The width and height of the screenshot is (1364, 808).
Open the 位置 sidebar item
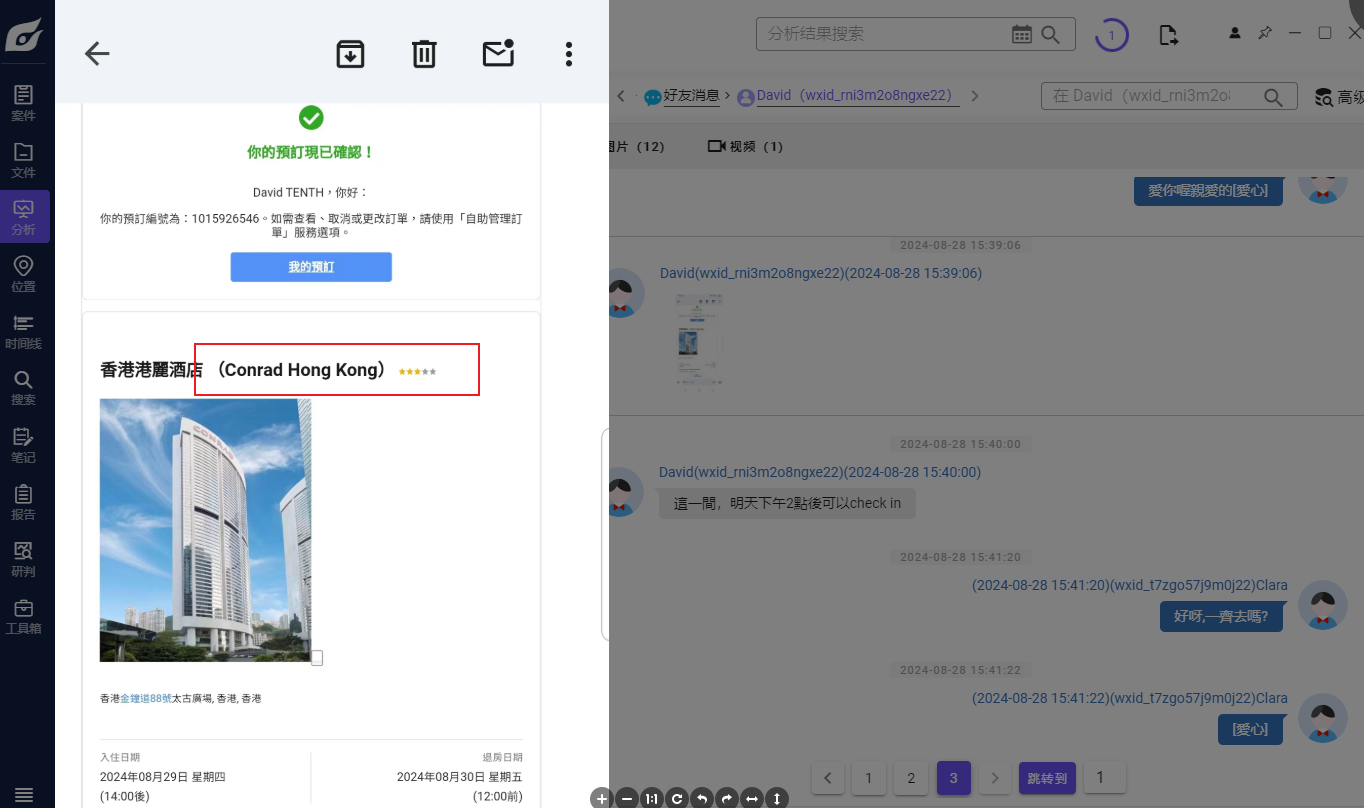(23, 274)
